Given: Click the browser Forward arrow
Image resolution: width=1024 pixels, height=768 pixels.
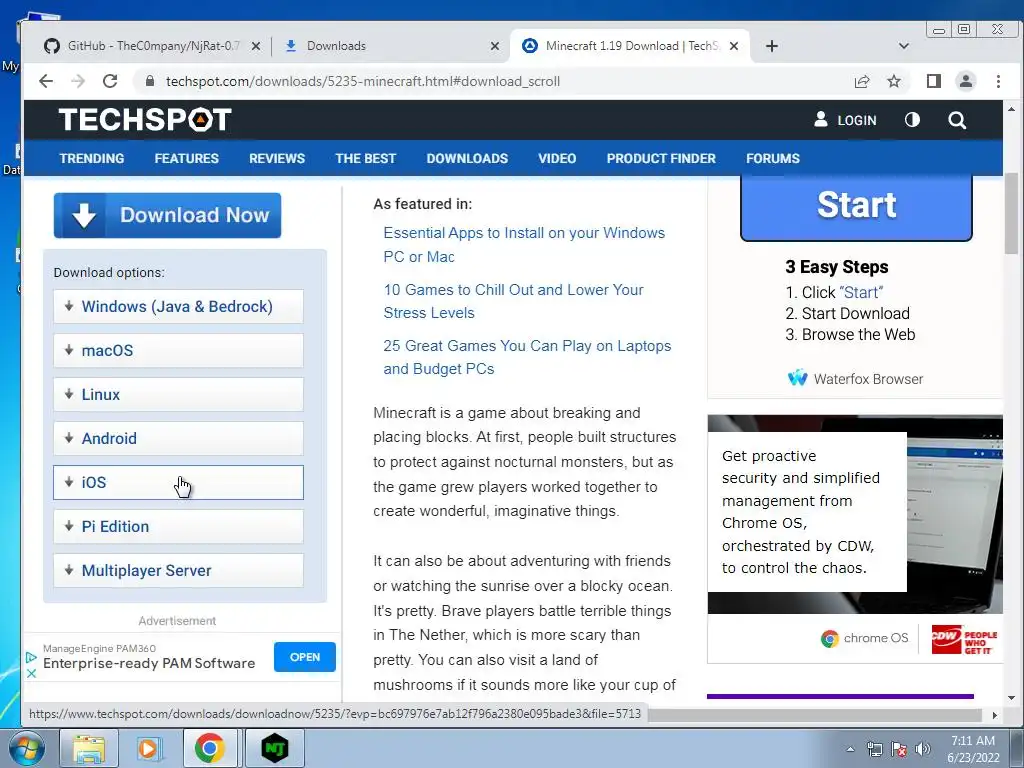Looking at the screenshot, I should [x=78, y=81].
